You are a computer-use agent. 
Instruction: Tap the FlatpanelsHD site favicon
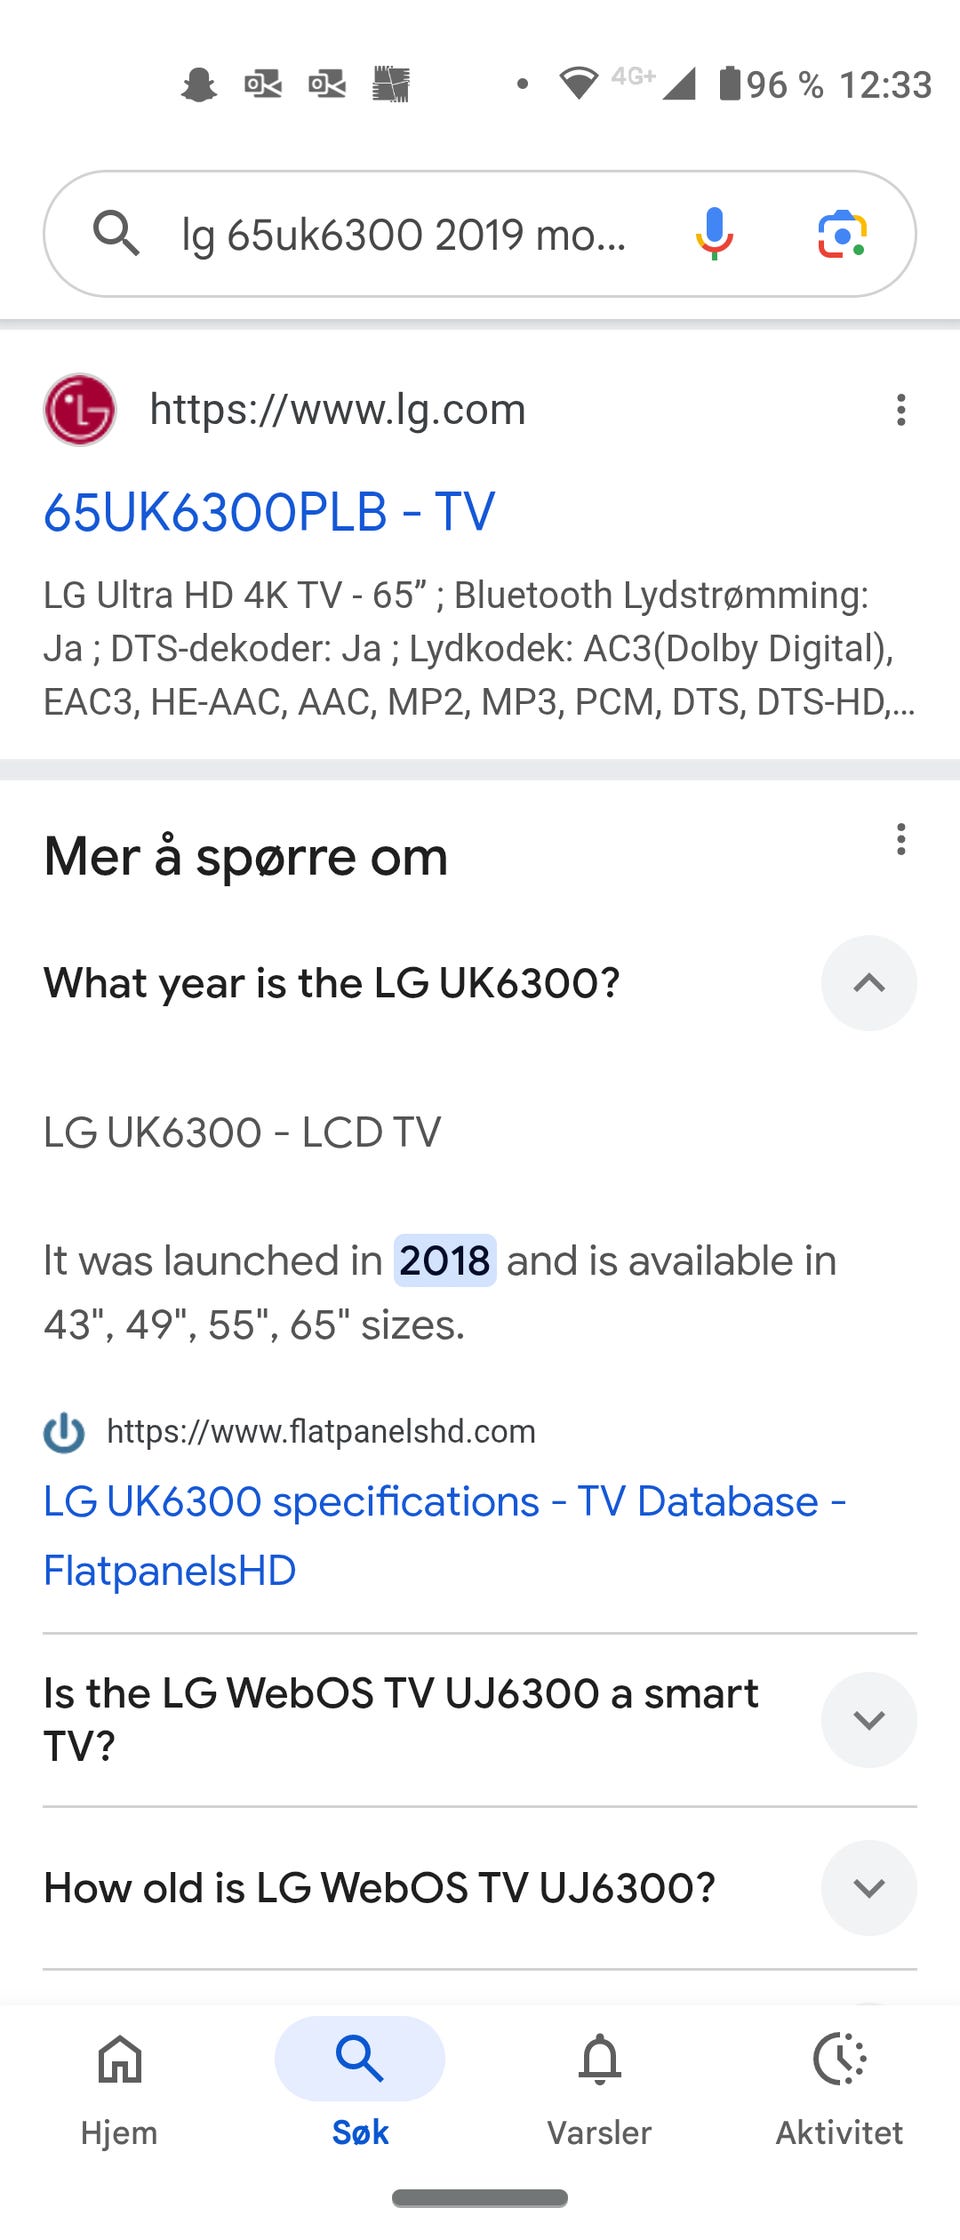(x=64, y=1432)
